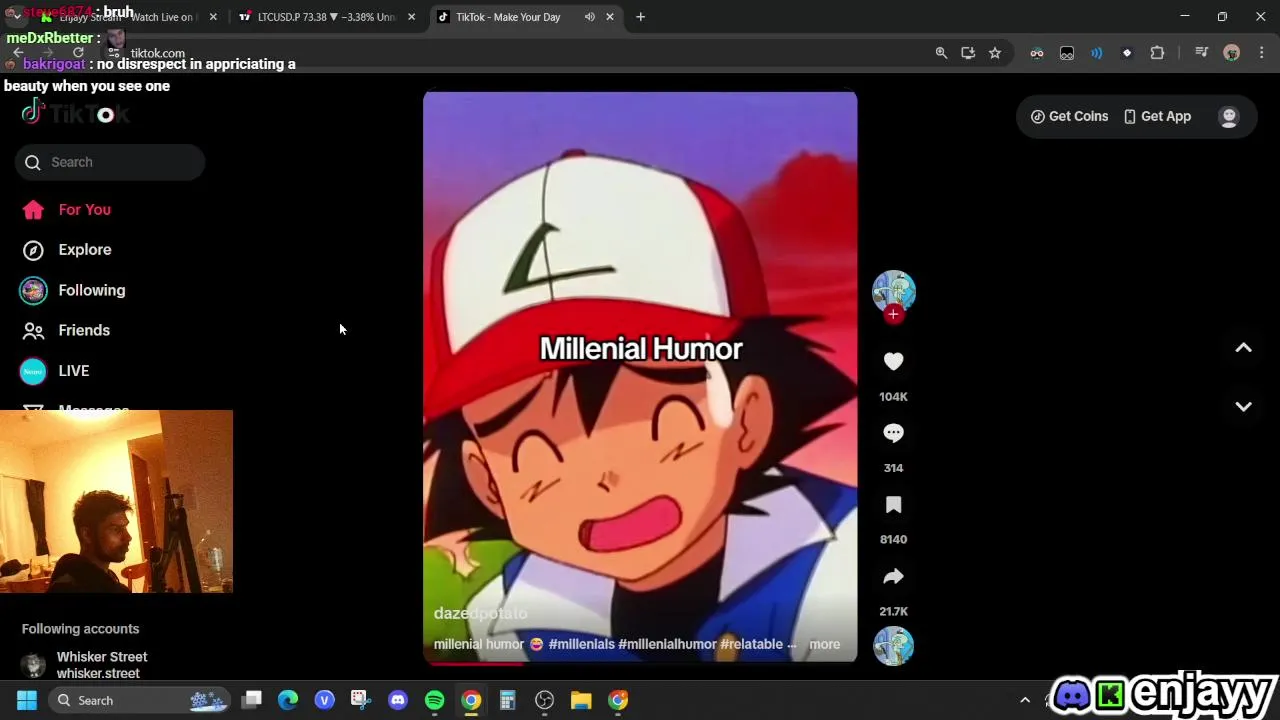Open Microsoft Edge from taskbar
Image resolution: width=1280 pixels, height=720 pixels.
click(288, 700)
